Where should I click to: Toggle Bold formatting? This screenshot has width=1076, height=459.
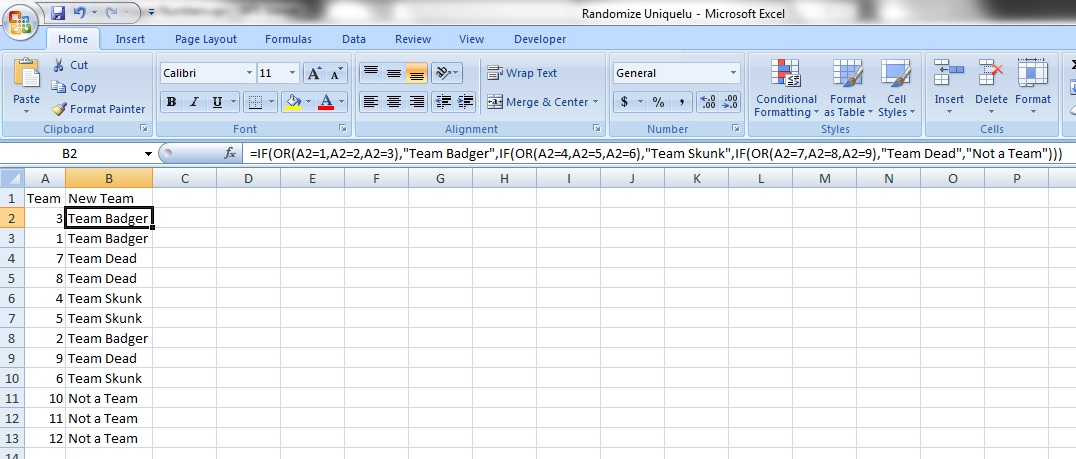pos(171,102)
